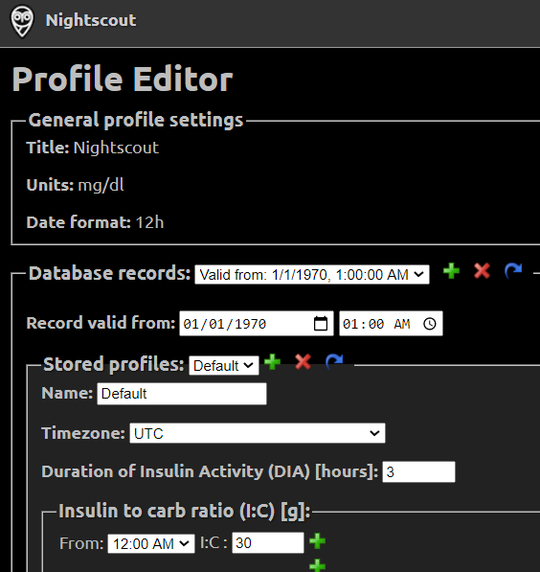Remove stored profile with red X
540x572 pixels.
point(303,362)
